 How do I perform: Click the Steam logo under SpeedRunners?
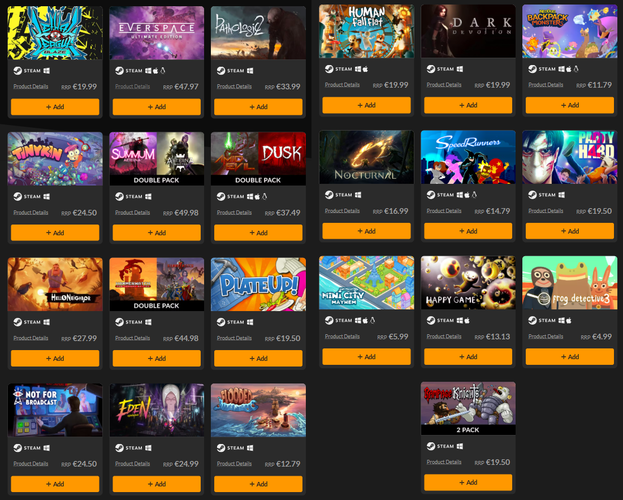click(431, 195)
